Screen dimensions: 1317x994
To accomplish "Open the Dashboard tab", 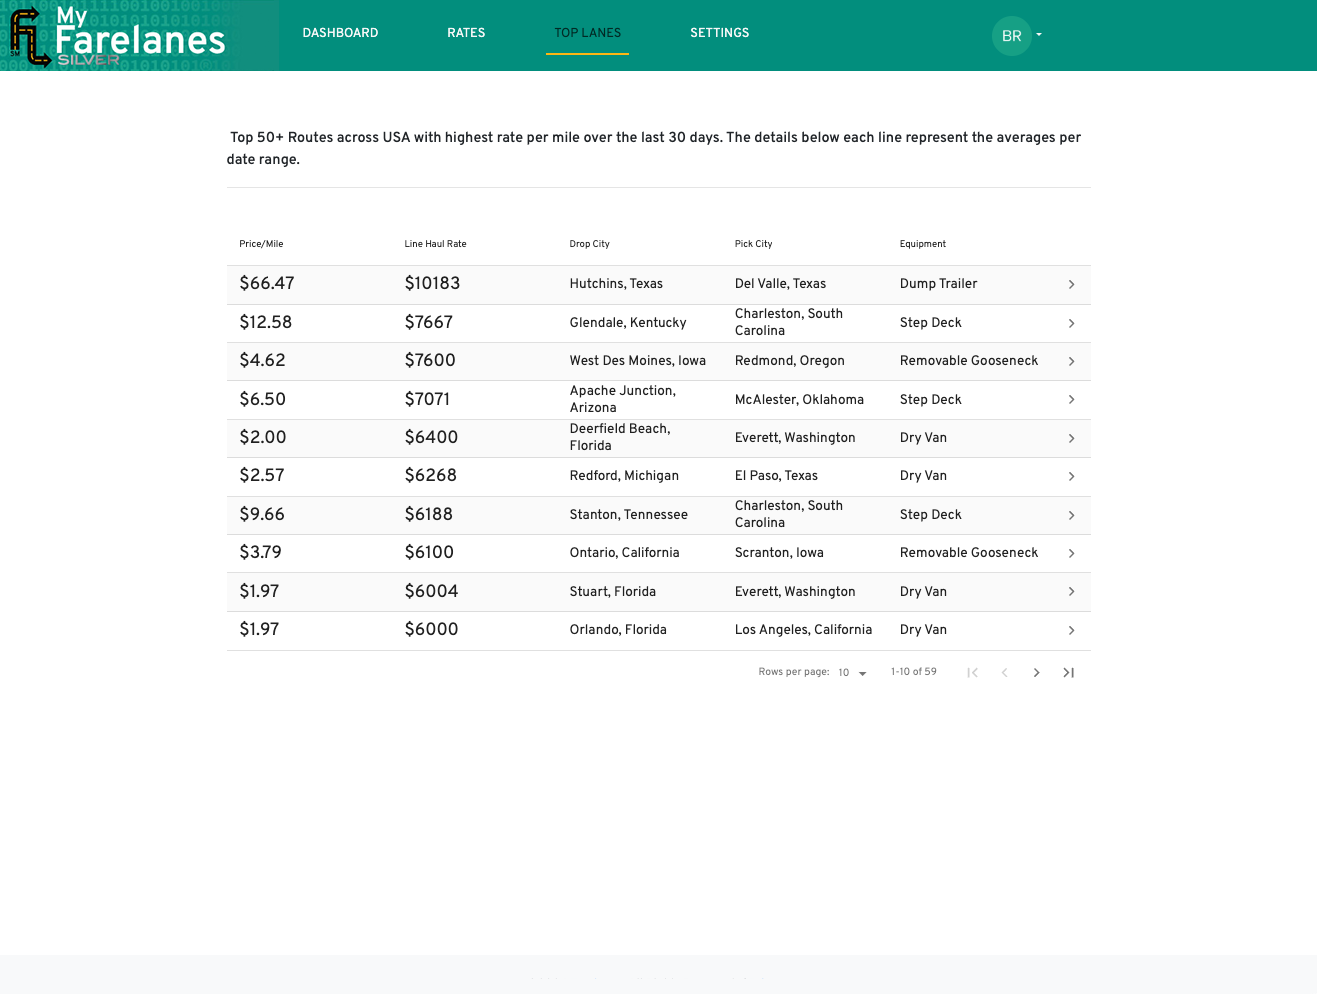I will click(x=340, y=33).
